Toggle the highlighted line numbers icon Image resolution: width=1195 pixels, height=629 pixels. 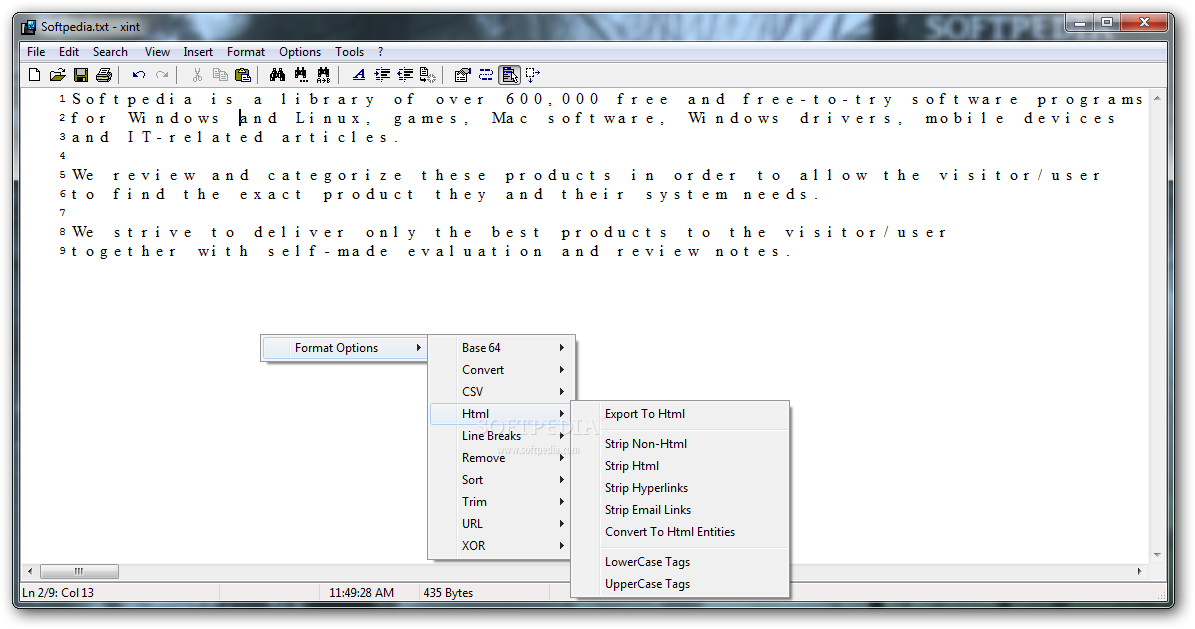tap(509, 75)
